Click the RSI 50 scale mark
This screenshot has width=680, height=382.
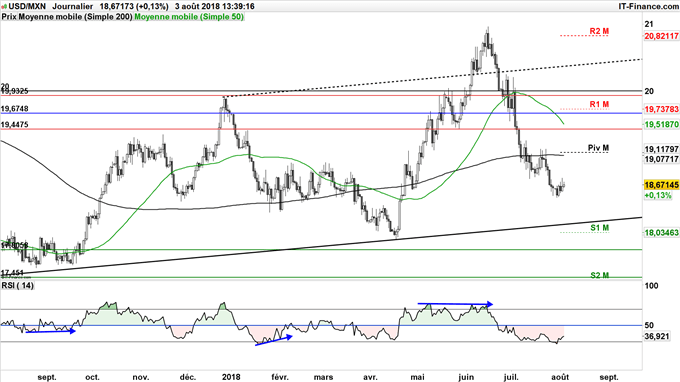coord(649,325)
